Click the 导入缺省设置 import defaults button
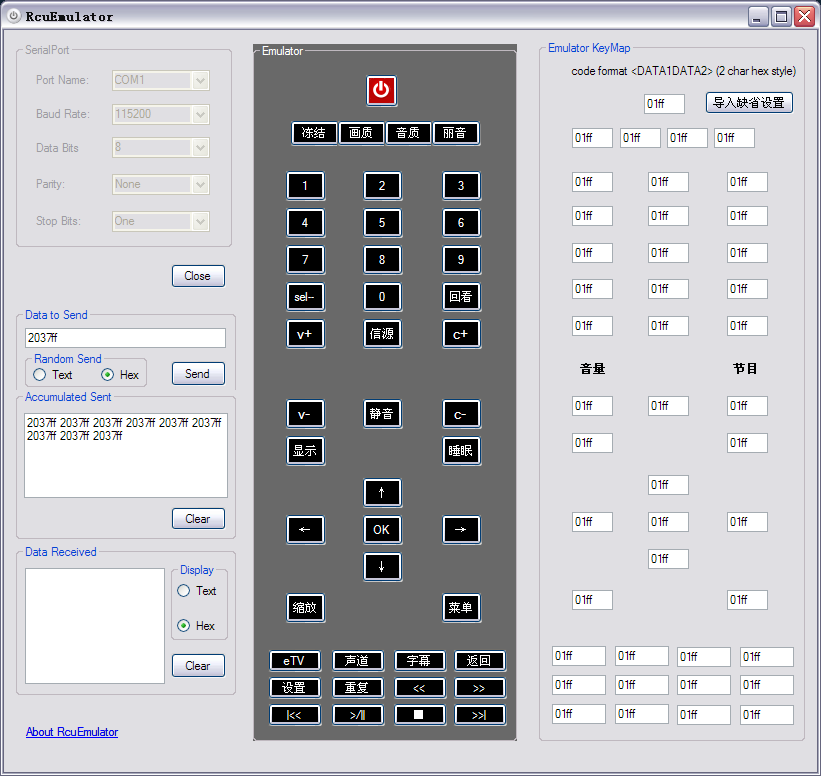 [x=749, y=103]
